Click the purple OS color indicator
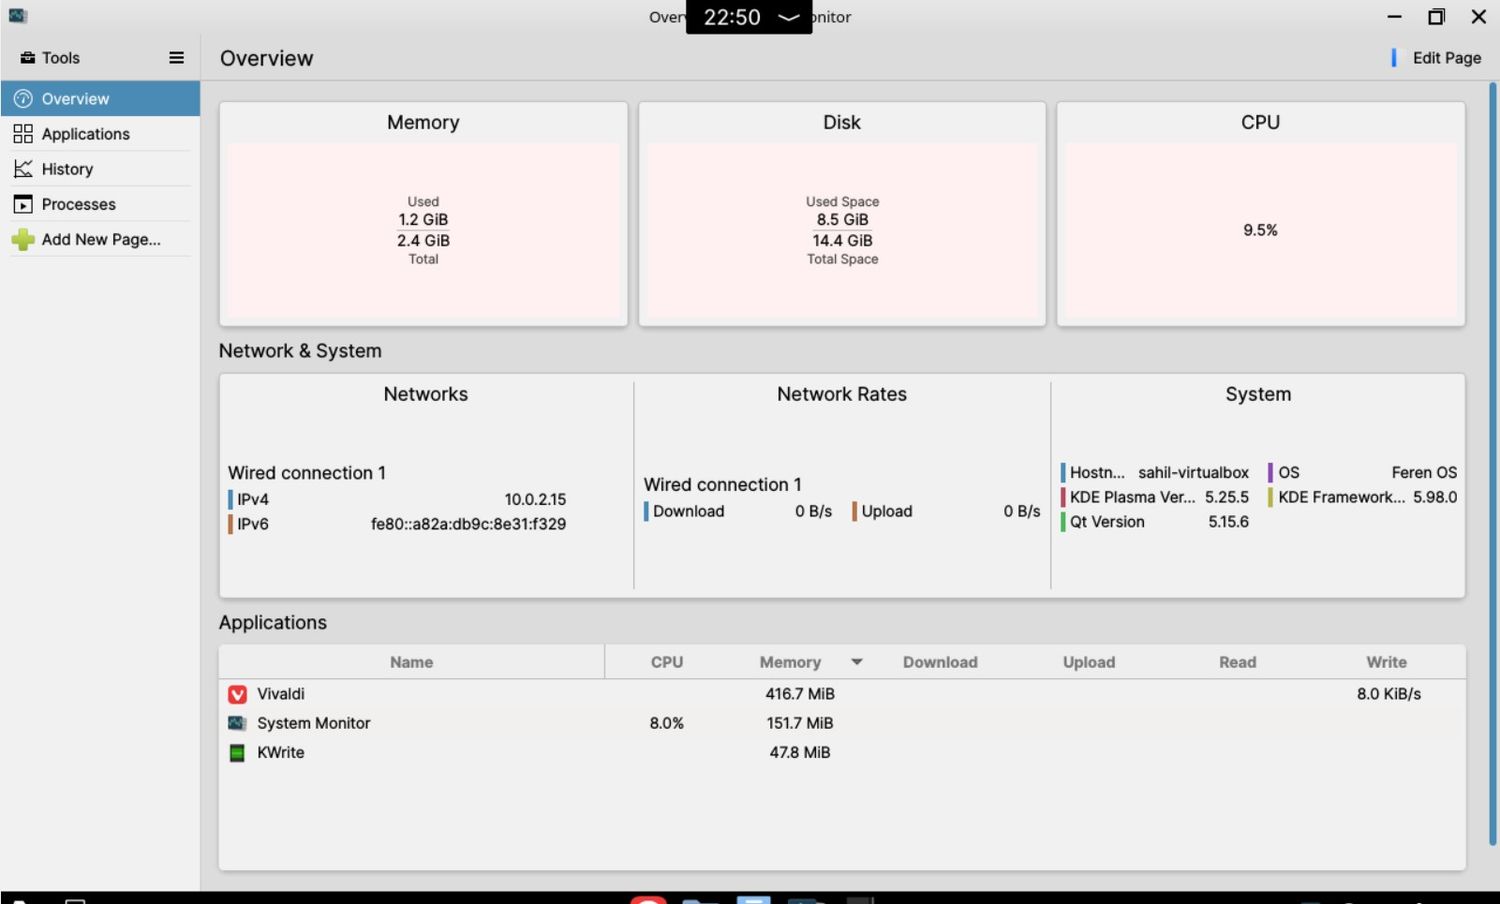The height and width of the screenshot is (904, 1500). click(x=1270, y=472)
